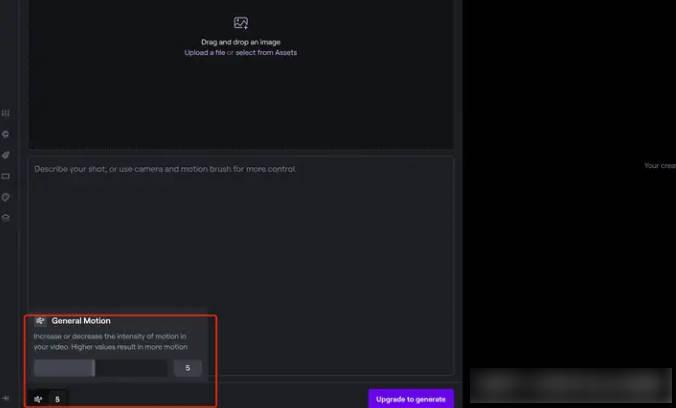Open the stacked layers icon in sidebar
This screenshot has height=408, width=676.
point(6,218)
